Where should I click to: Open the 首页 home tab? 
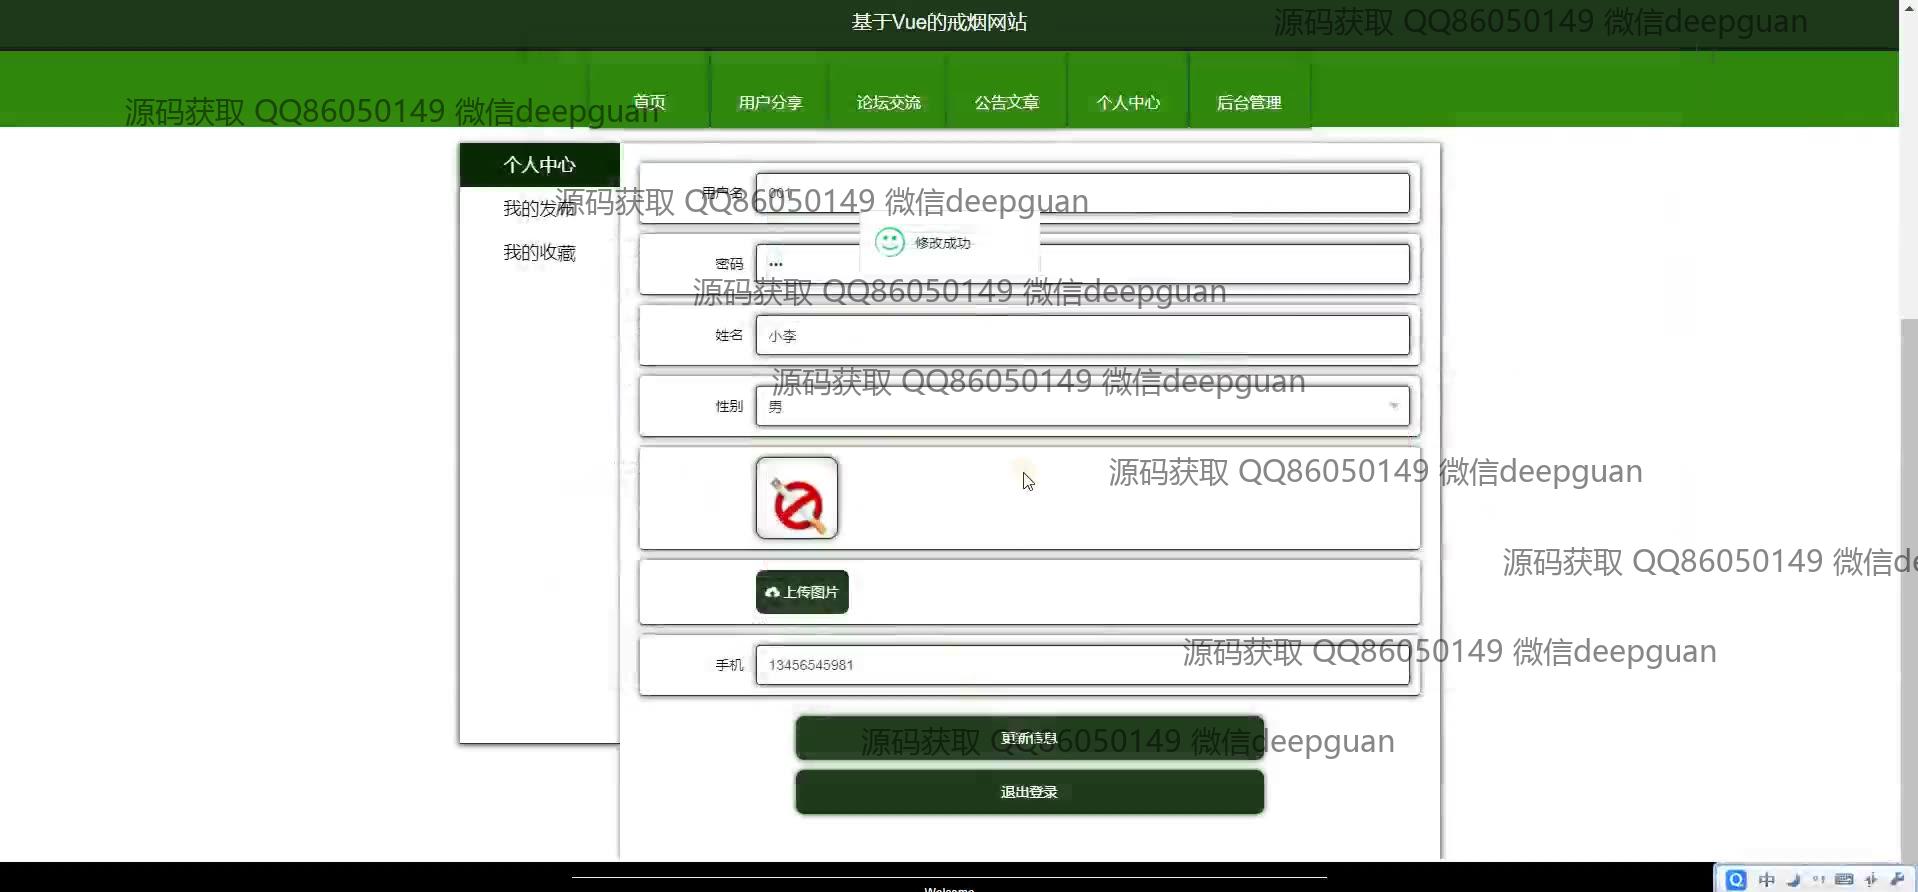coord(649,102)
